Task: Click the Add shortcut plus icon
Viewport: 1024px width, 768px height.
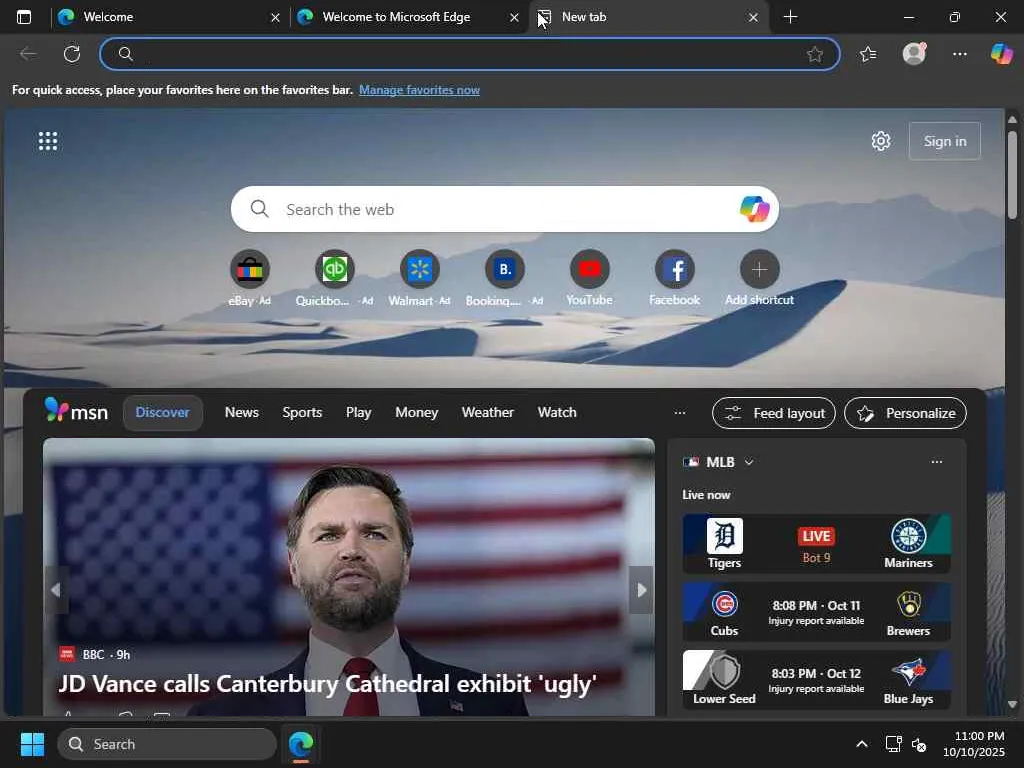Action: coord(759,269)
